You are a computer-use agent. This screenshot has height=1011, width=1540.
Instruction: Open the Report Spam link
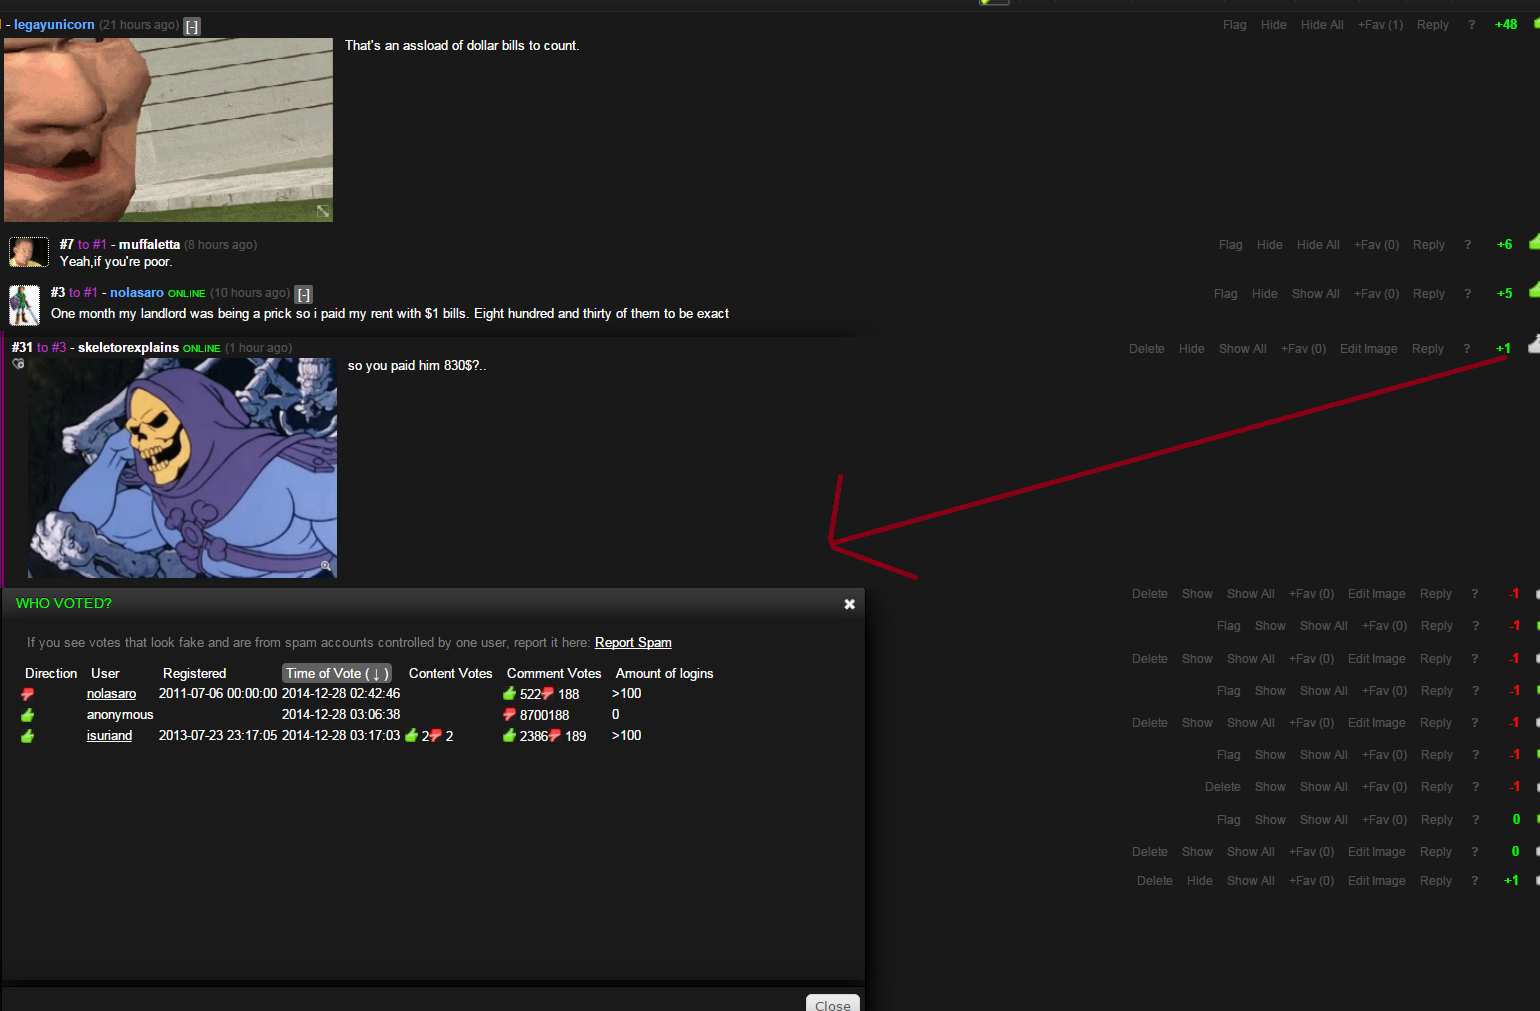(x=633, y=643)
